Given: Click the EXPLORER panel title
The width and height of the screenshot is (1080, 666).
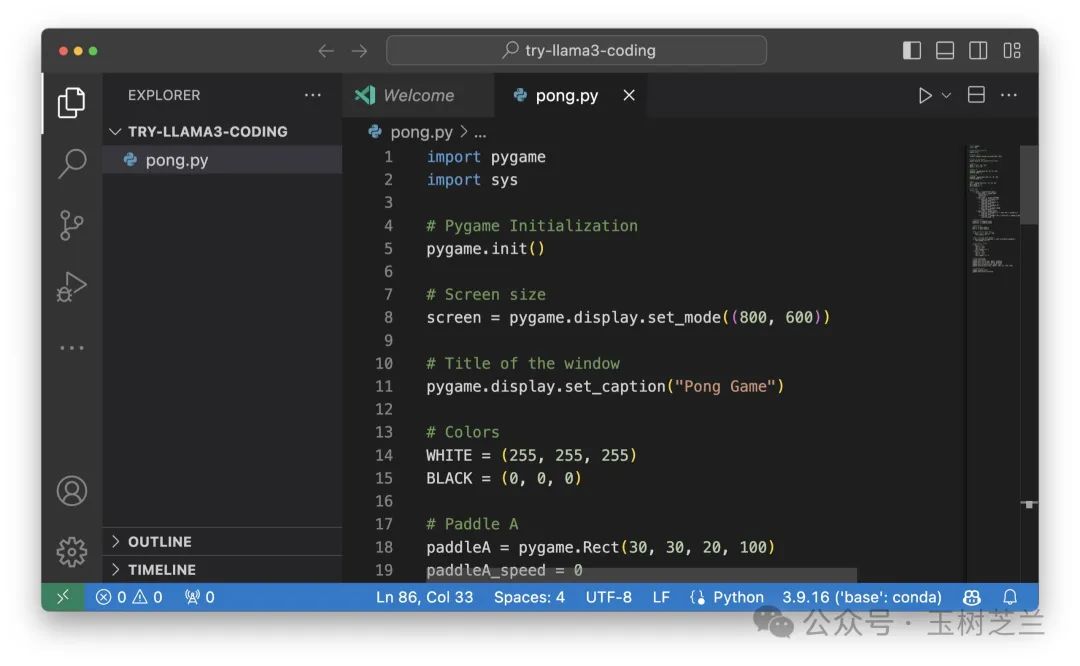Looking at the screenshot, I should 164,95.
